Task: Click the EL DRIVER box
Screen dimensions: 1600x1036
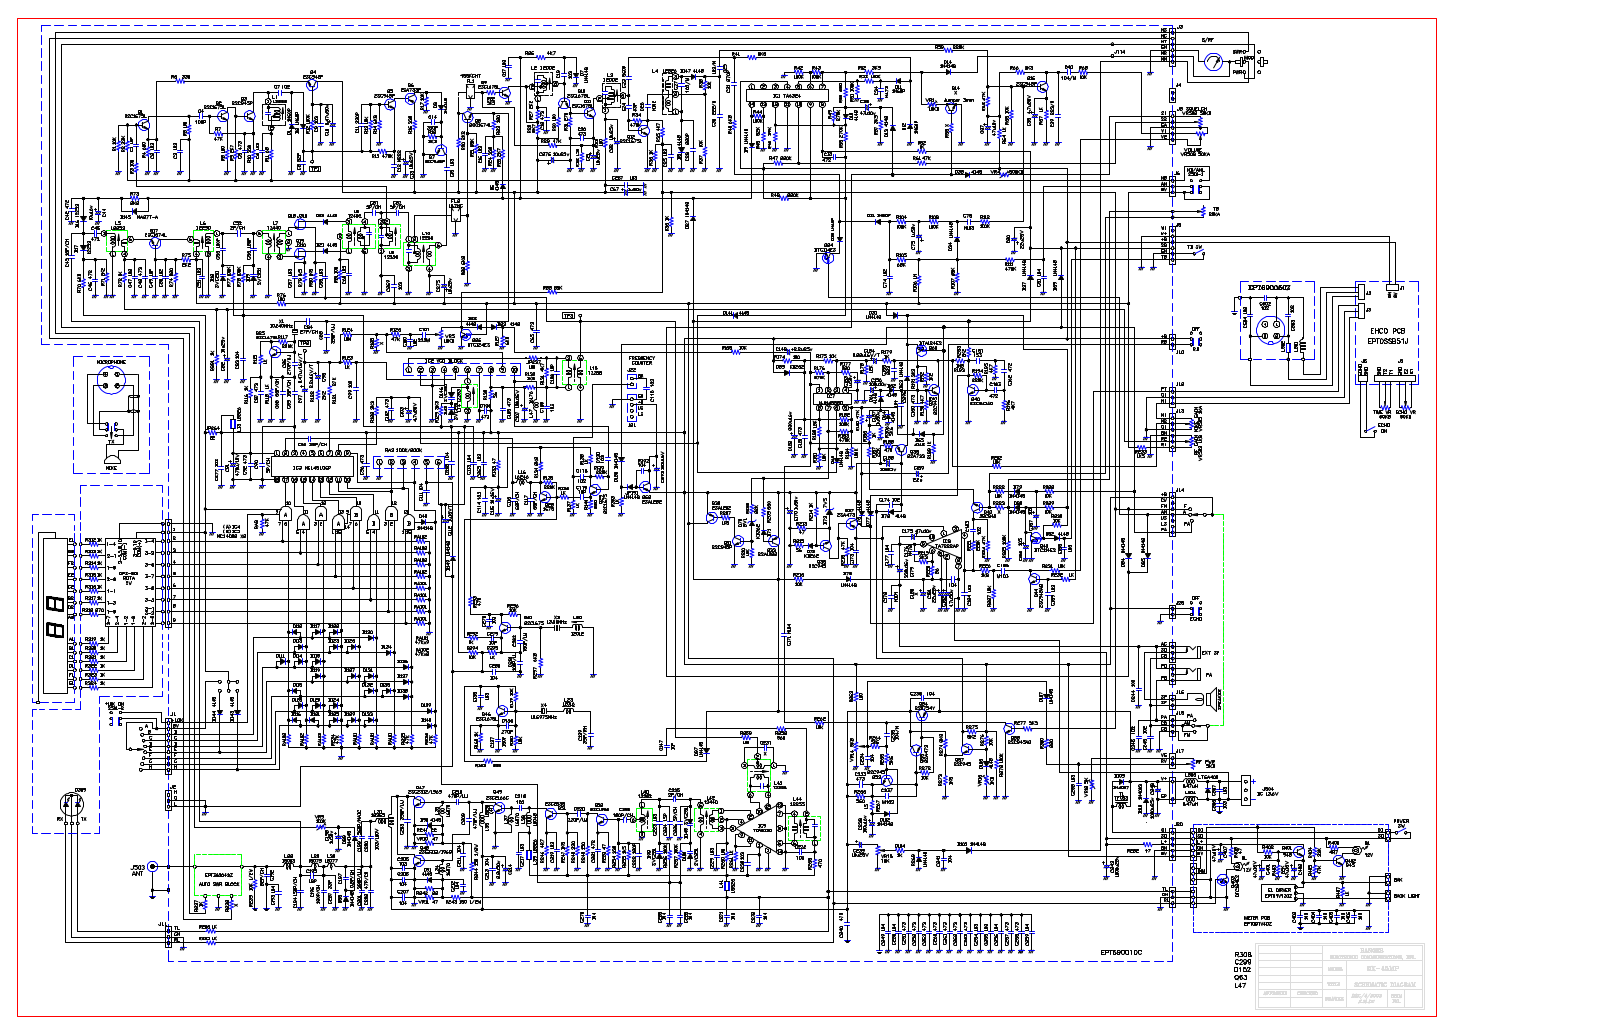Action: pos(1280,892)
